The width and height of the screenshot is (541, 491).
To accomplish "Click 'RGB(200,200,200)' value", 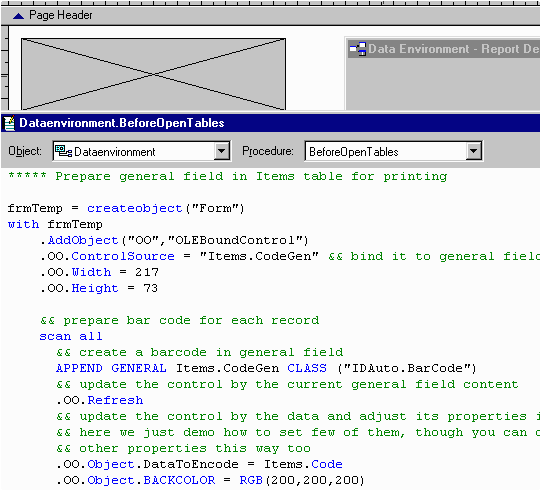I will click(302, 480).
